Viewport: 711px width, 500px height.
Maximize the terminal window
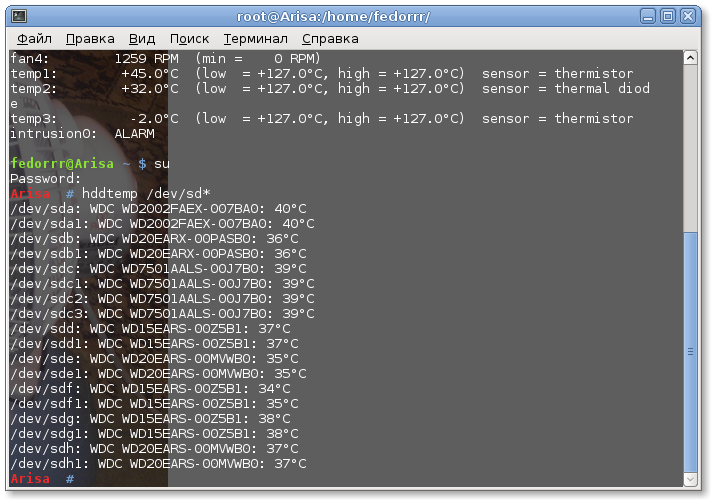pyautogui.click(x=668, y=16)
